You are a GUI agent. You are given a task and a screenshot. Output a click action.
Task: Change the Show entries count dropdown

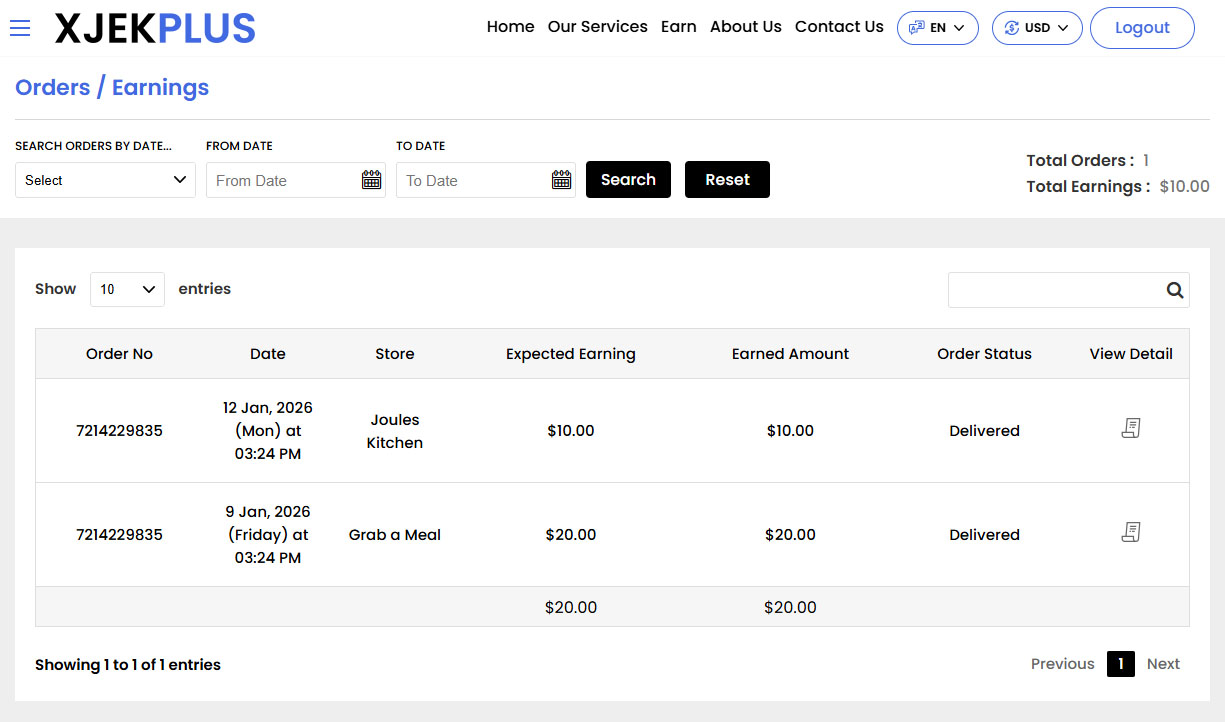click(127, 289)
